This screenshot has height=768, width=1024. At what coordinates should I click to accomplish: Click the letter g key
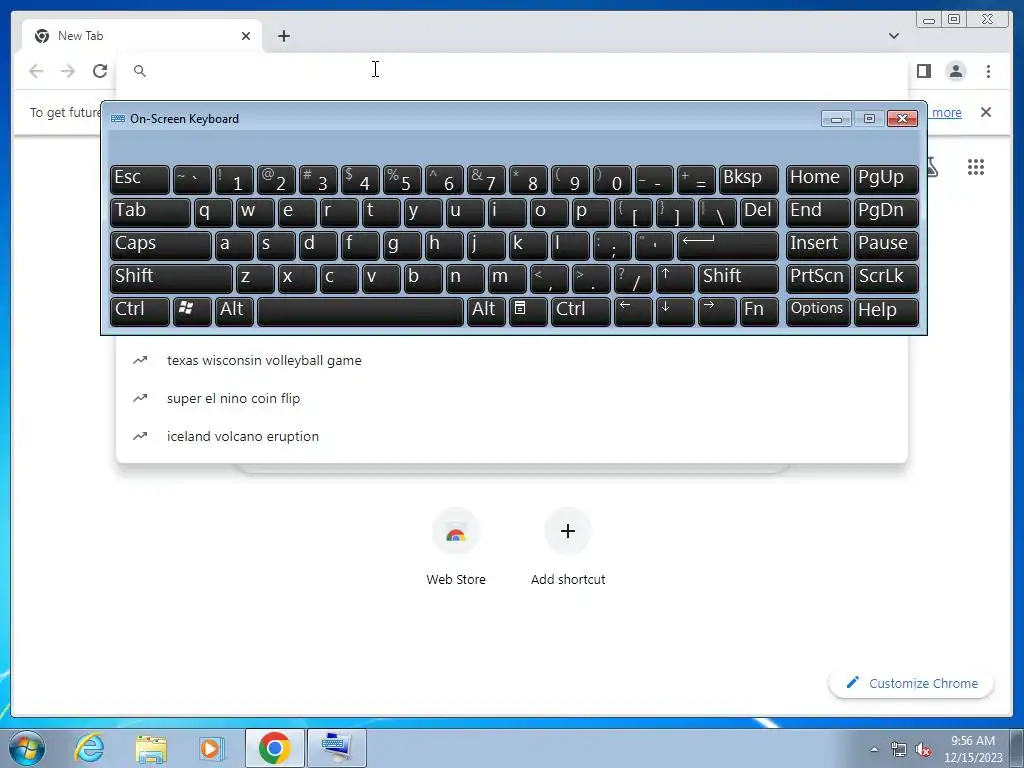(402, 245)
